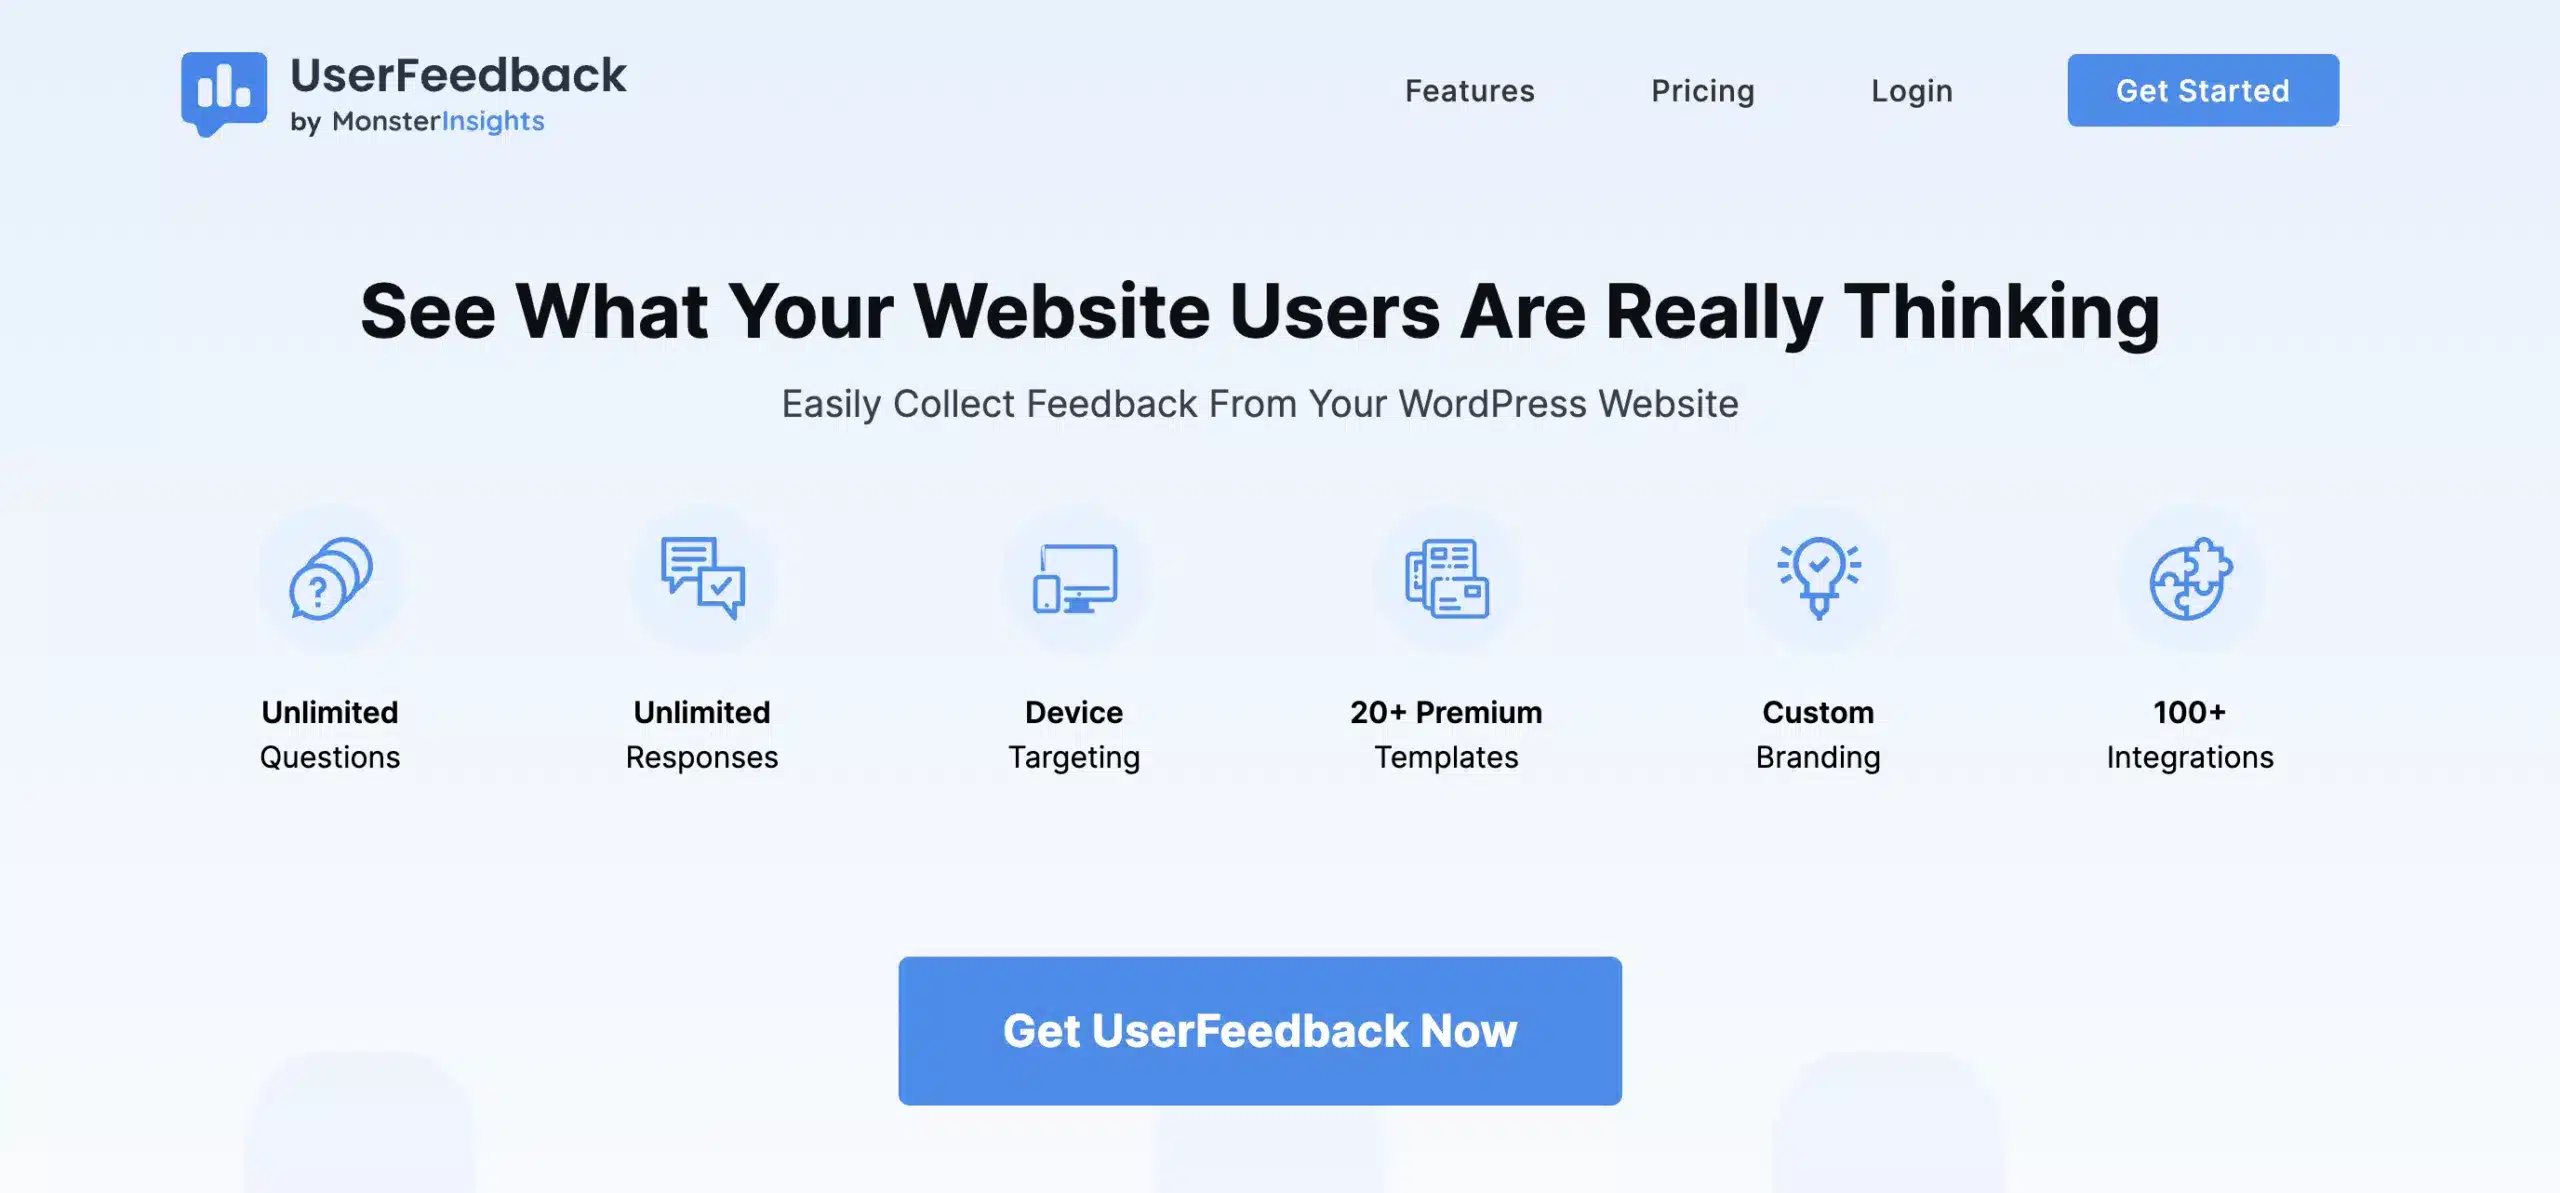Screen dimensions: 2560x1193
Task: Click the Features navigation menu item
Action: click(1469, 90)
